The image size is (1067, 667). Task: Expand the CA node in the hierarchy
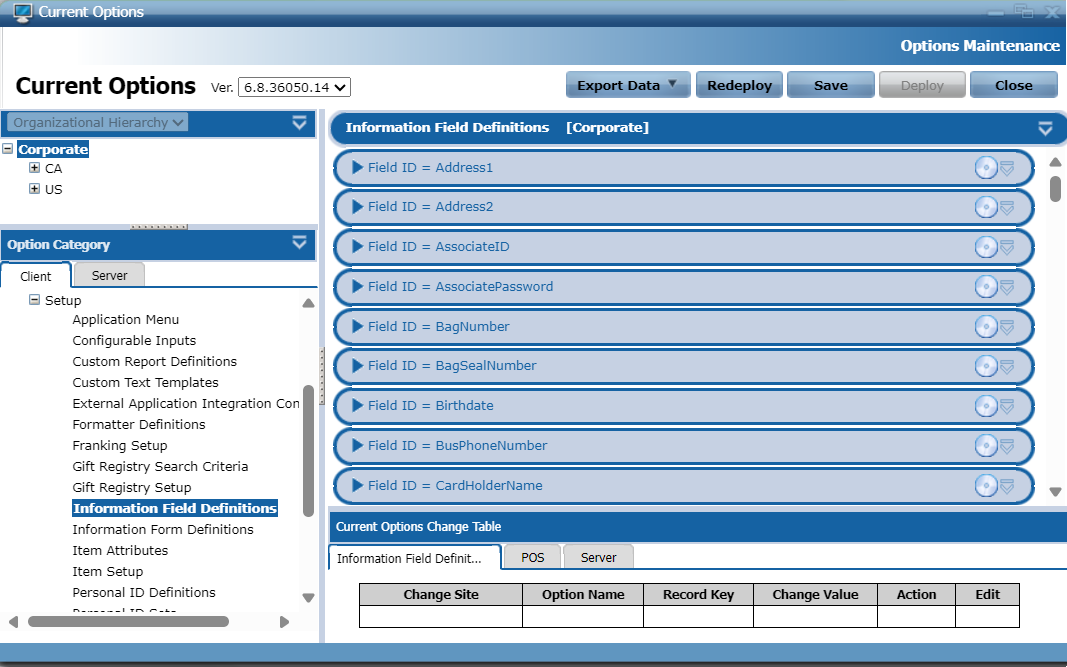(x=35, y=169)
